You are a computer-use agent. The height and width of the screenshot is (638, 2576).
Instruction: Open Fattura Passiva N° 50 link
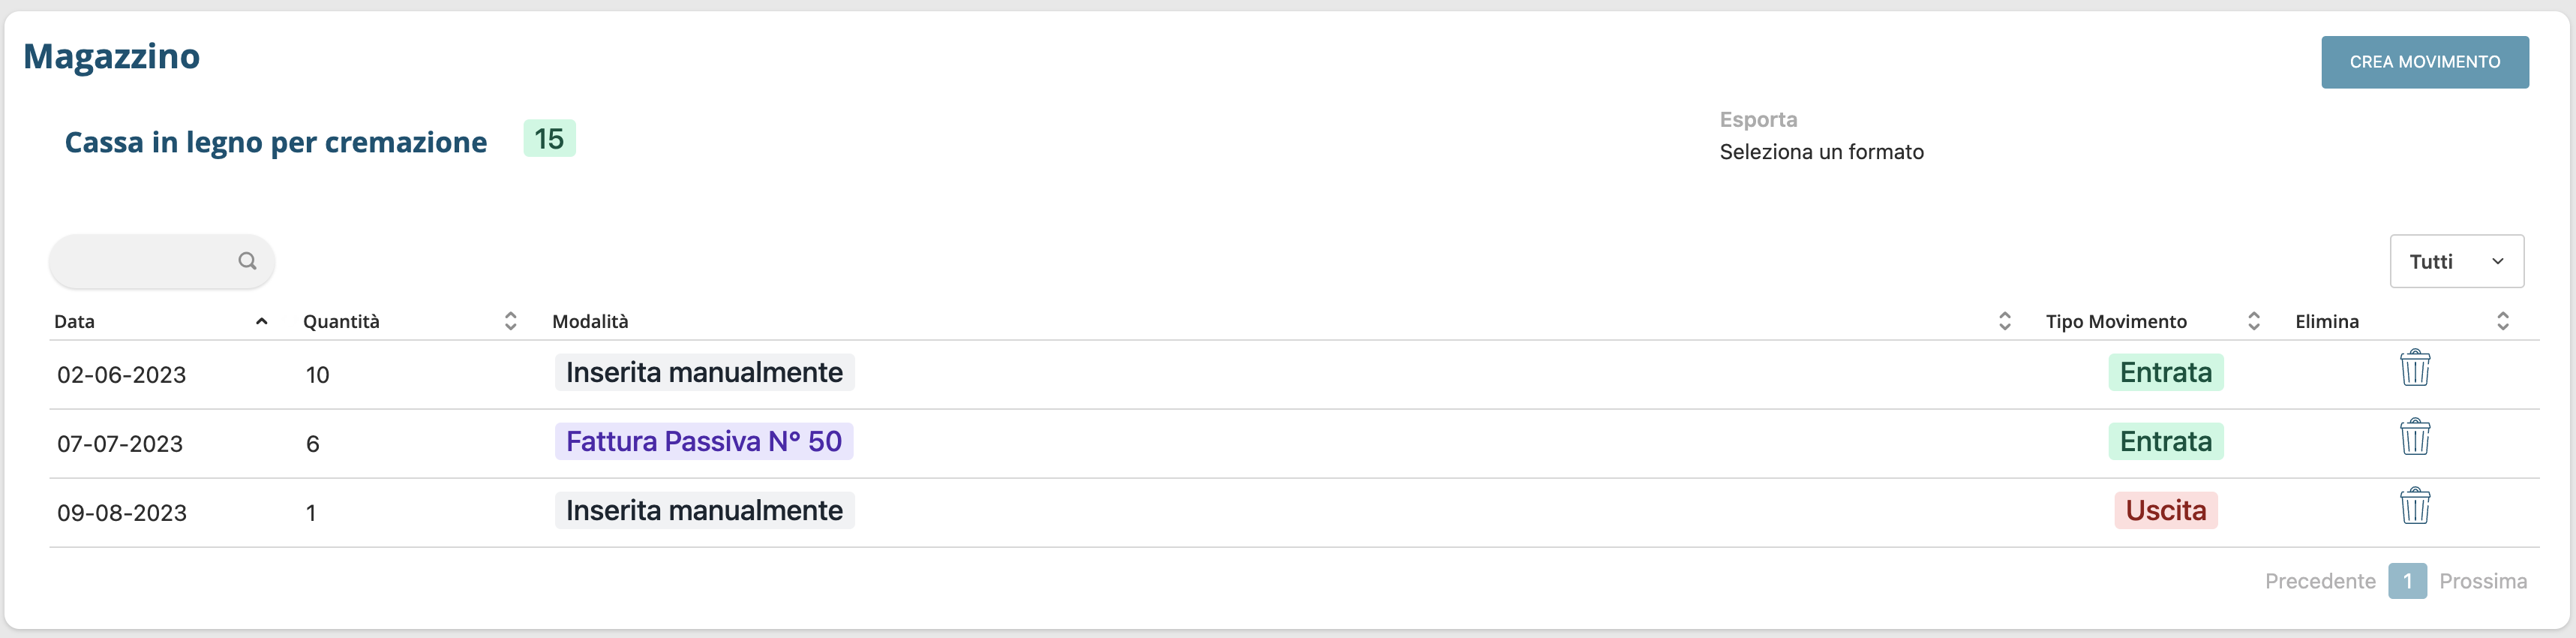point(703,441)
